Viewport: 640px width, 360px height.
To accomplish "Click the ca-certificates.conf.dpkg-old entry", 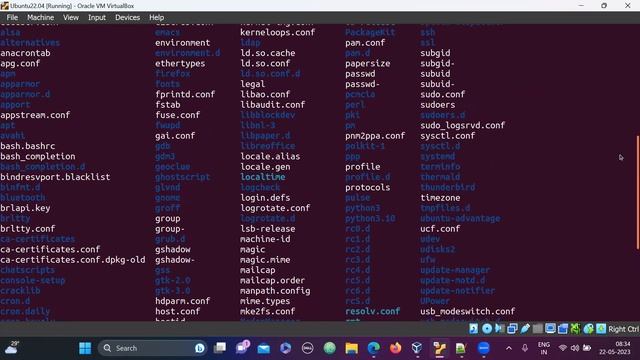I will point(73,260).
